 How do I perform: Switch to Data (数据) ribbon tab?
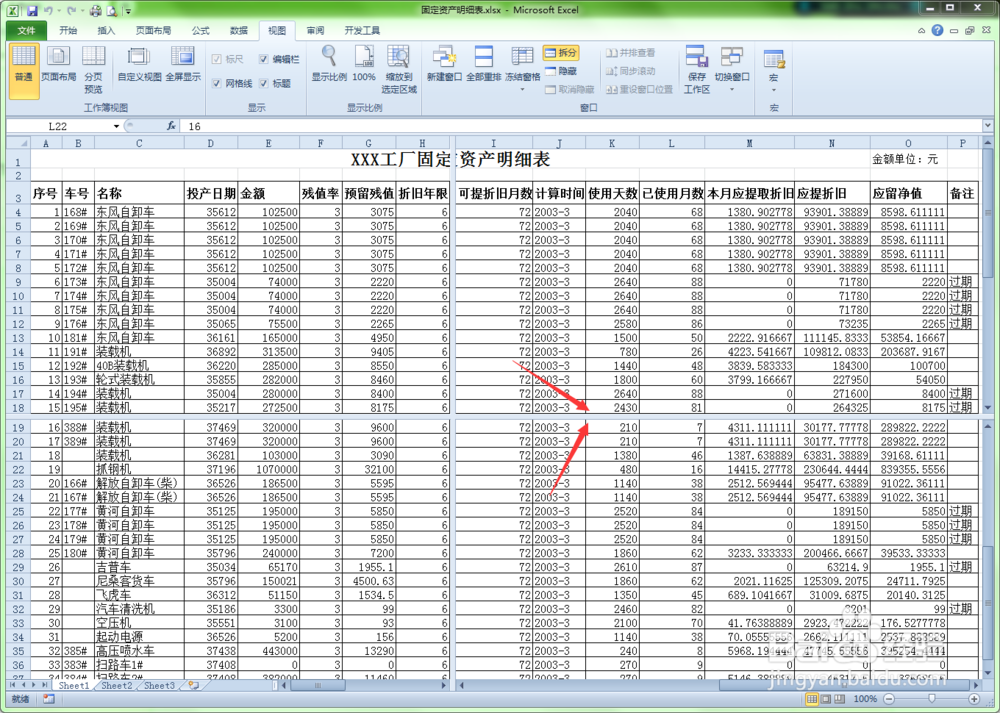[239, 30]
